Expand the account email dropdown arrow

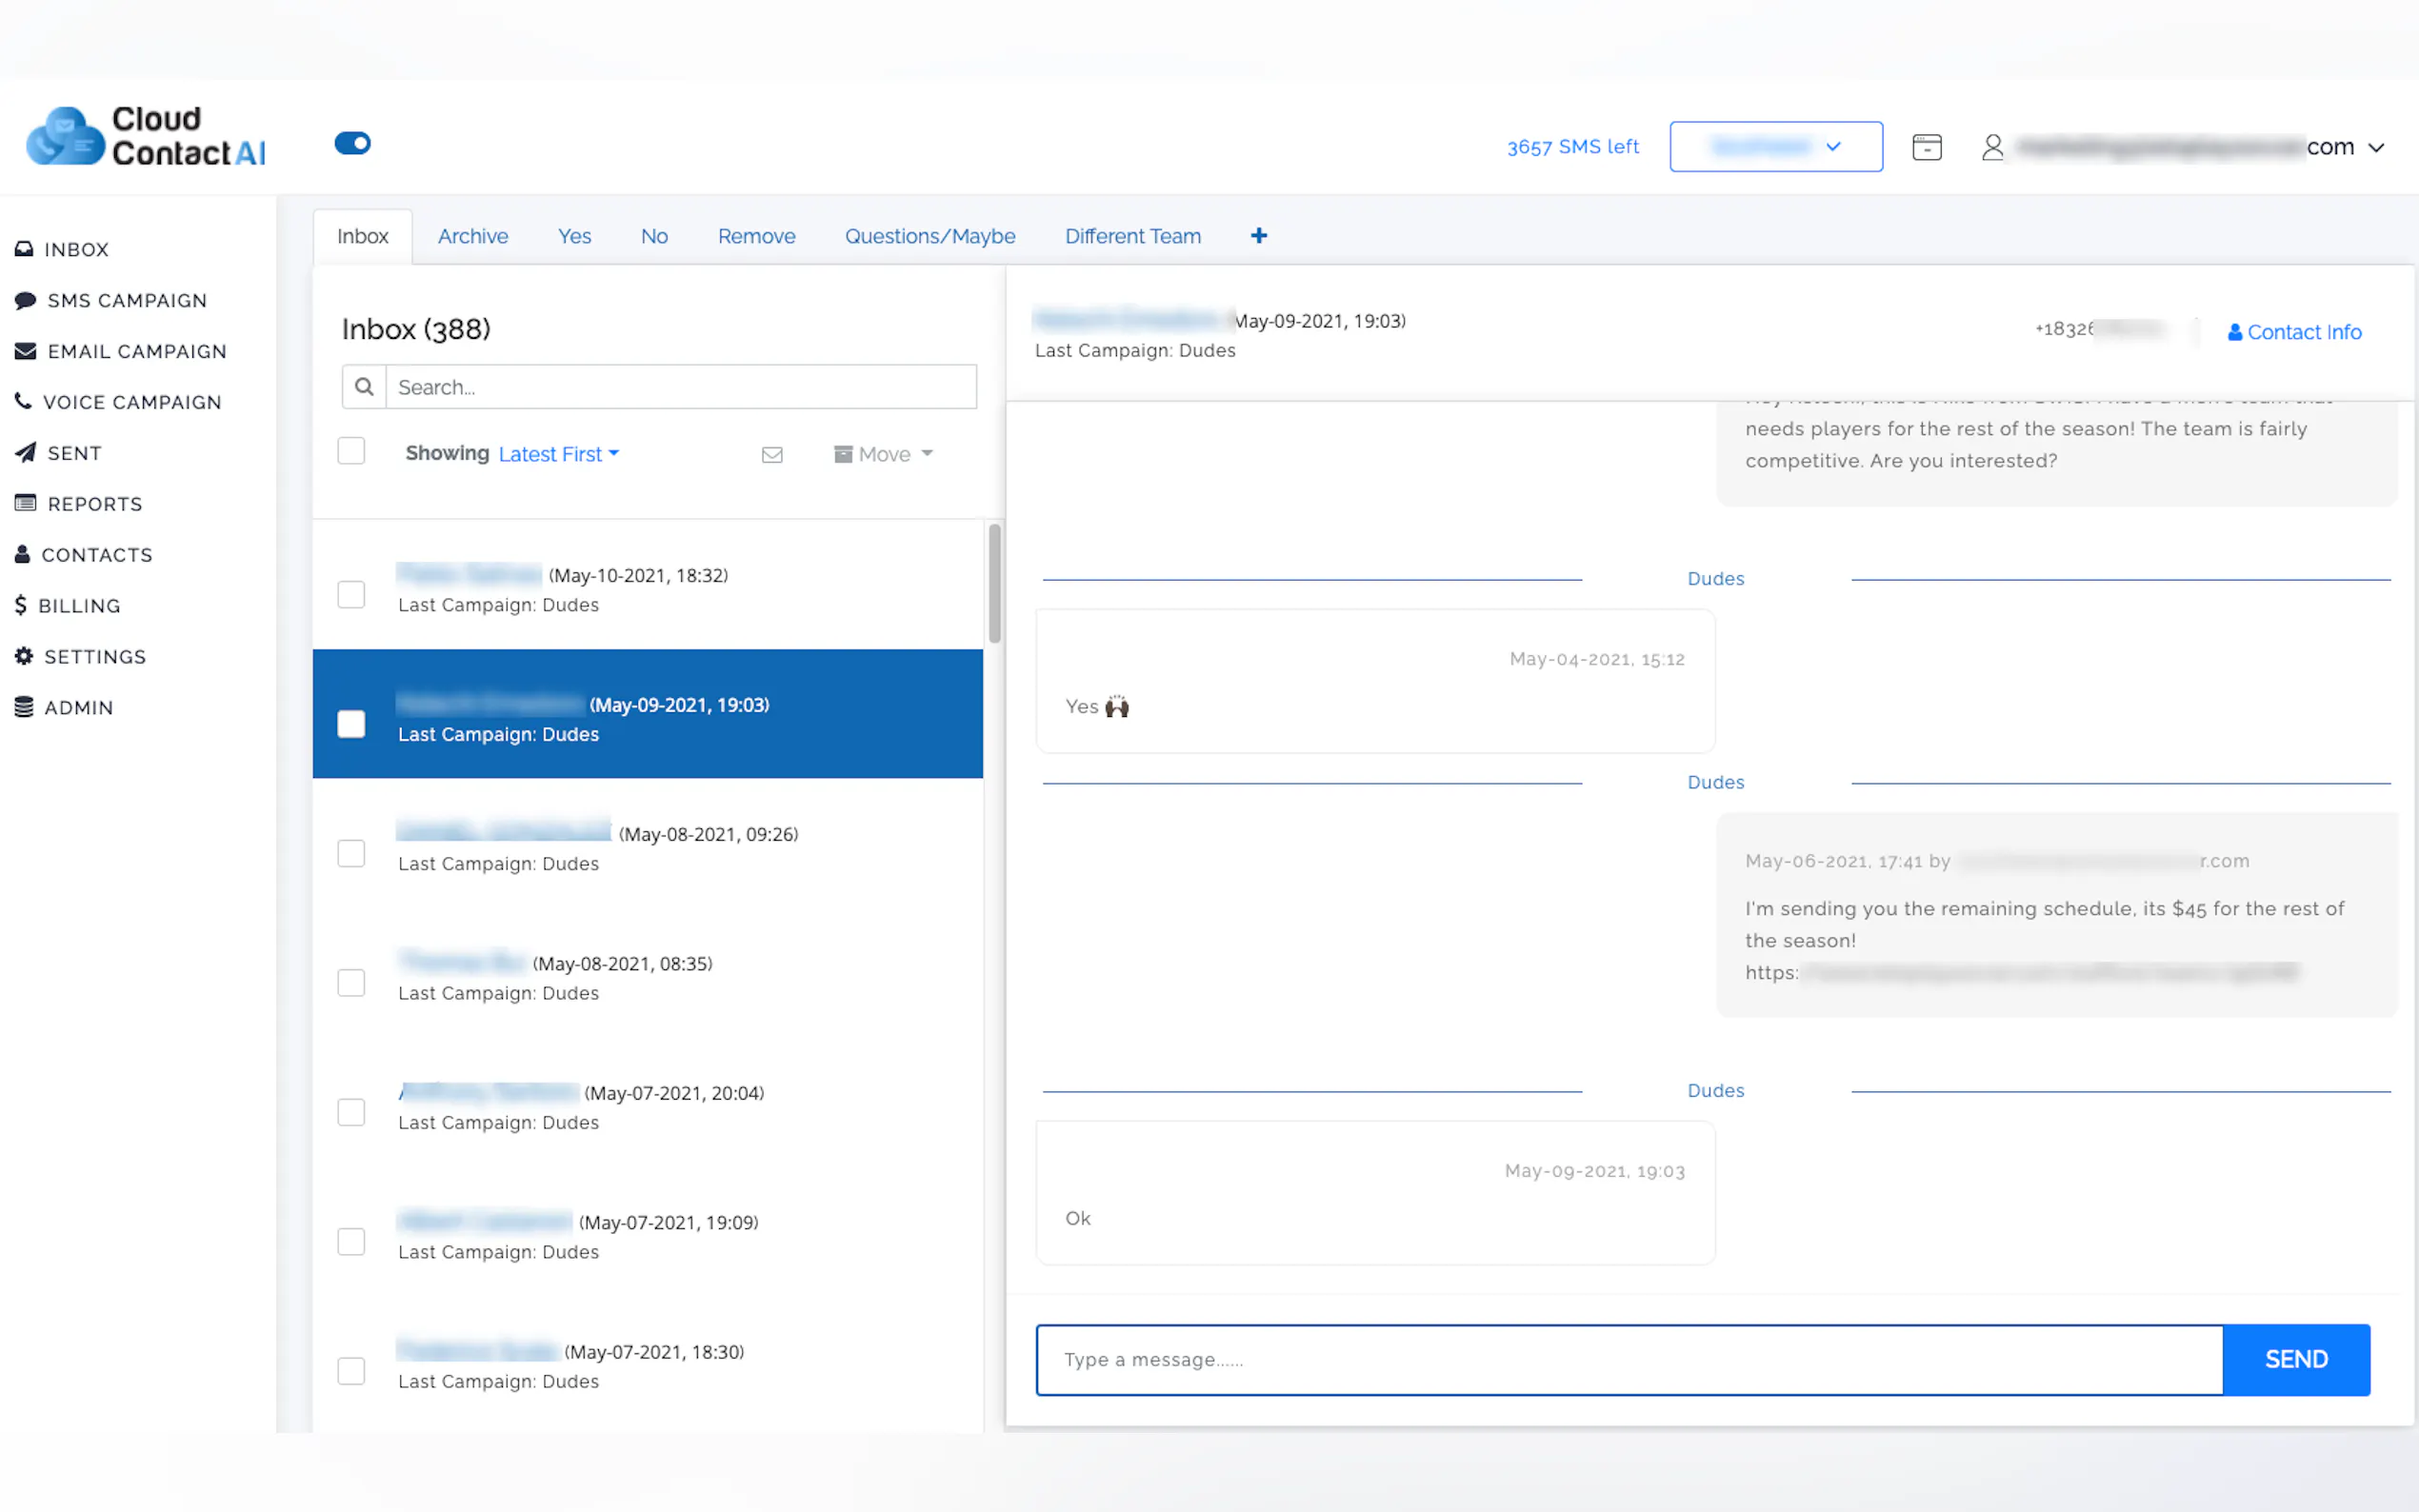coord(2377,148)
